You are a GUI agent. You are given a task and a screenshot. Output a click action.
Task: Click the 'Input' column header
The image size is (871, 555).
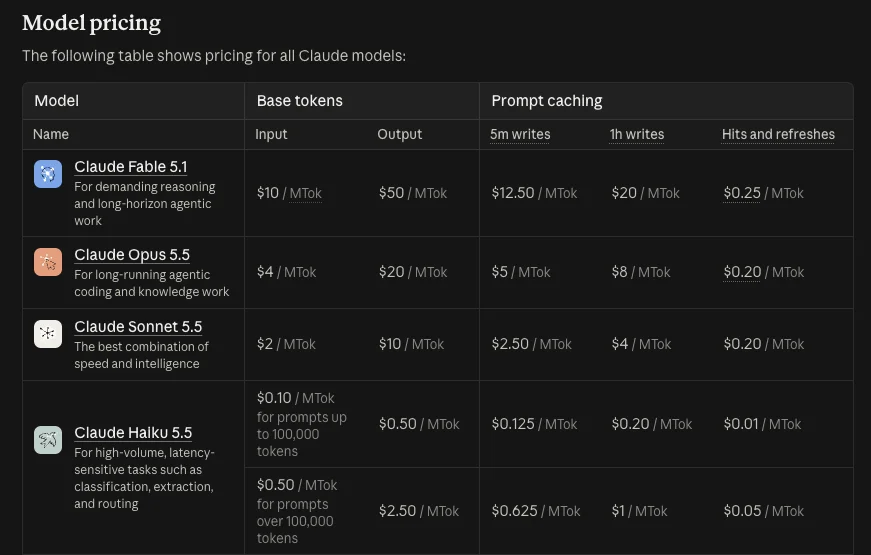click(271, 134)
